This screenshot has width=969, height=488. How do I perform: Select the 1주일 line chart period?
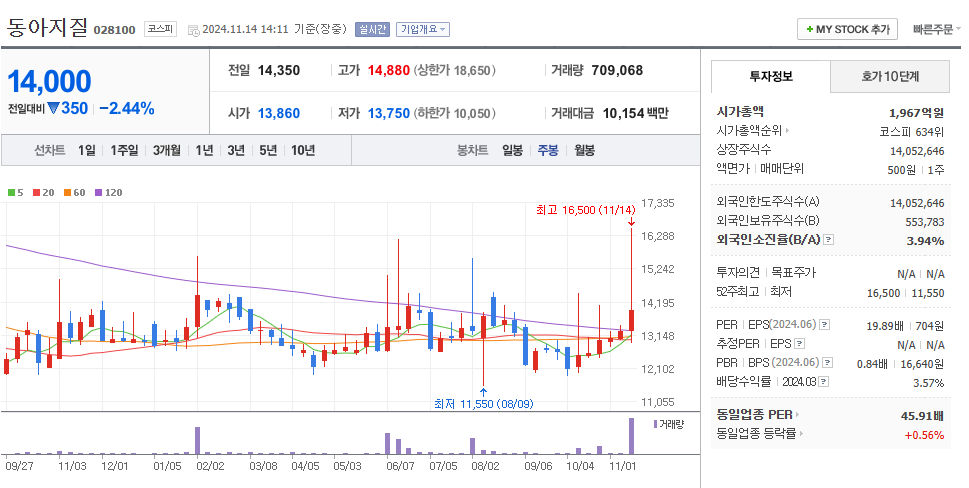click(124, 150)
